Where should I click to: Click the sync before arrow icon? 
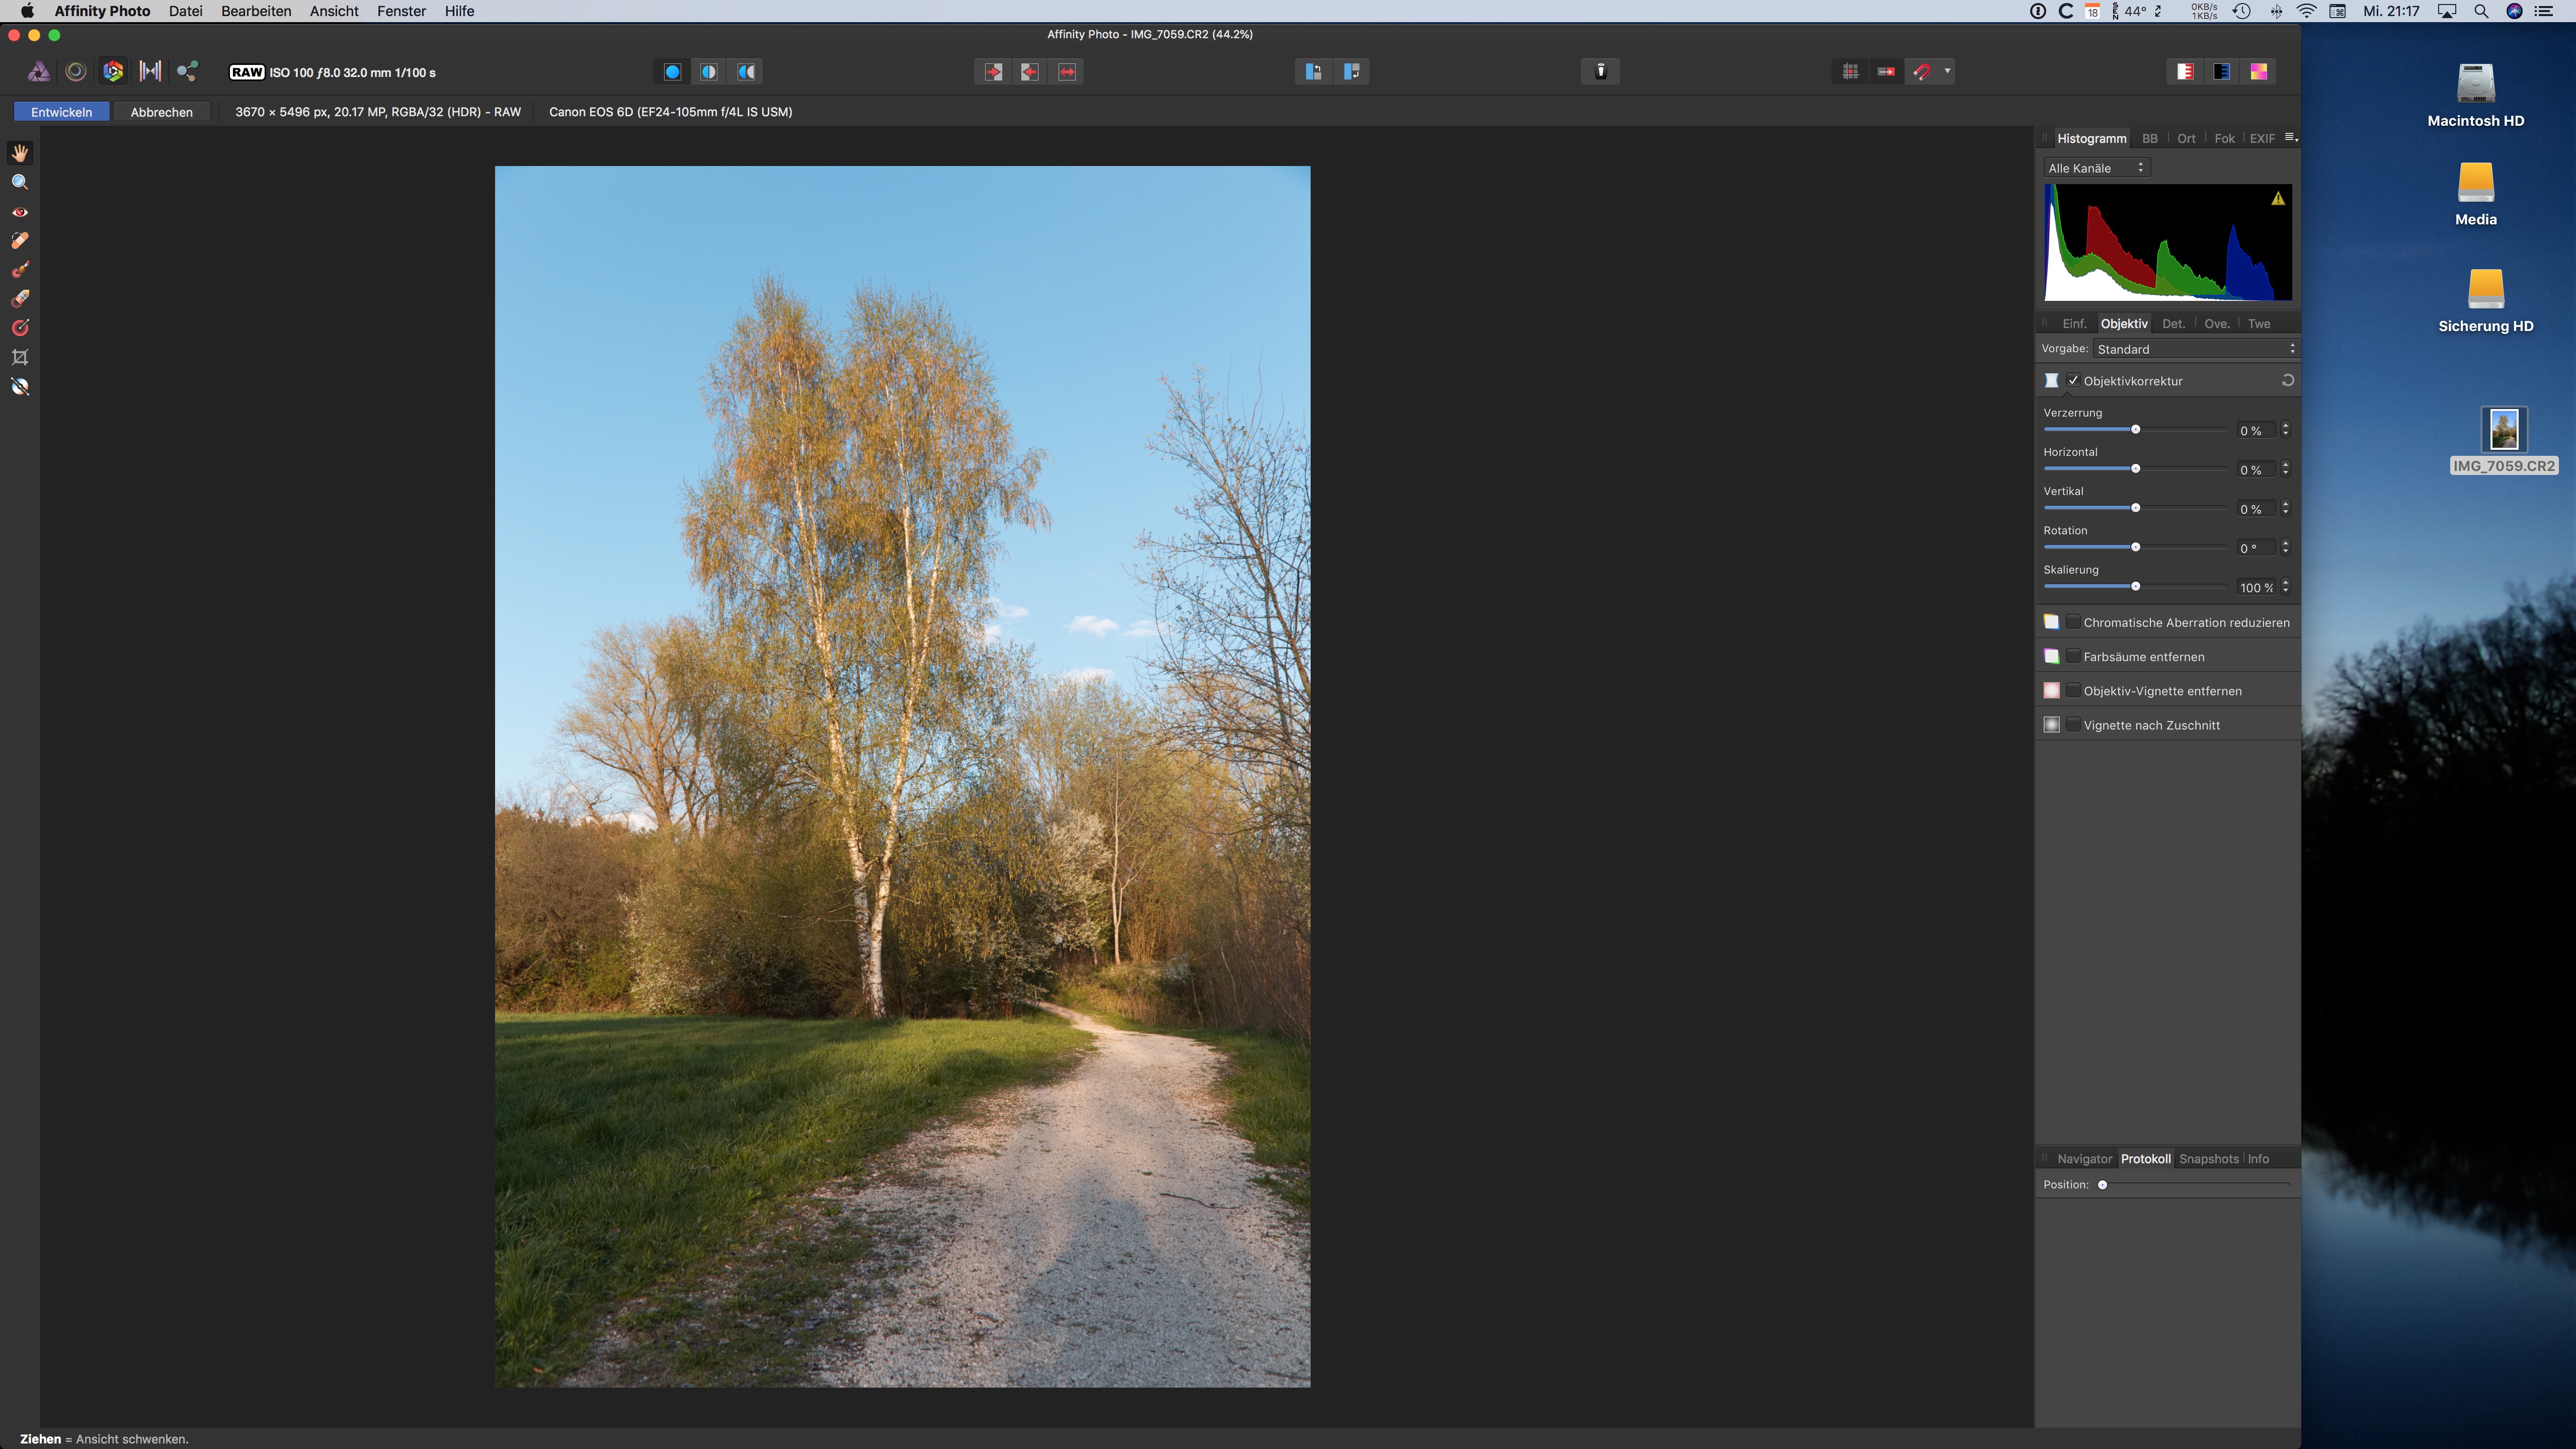coord(993,72)
